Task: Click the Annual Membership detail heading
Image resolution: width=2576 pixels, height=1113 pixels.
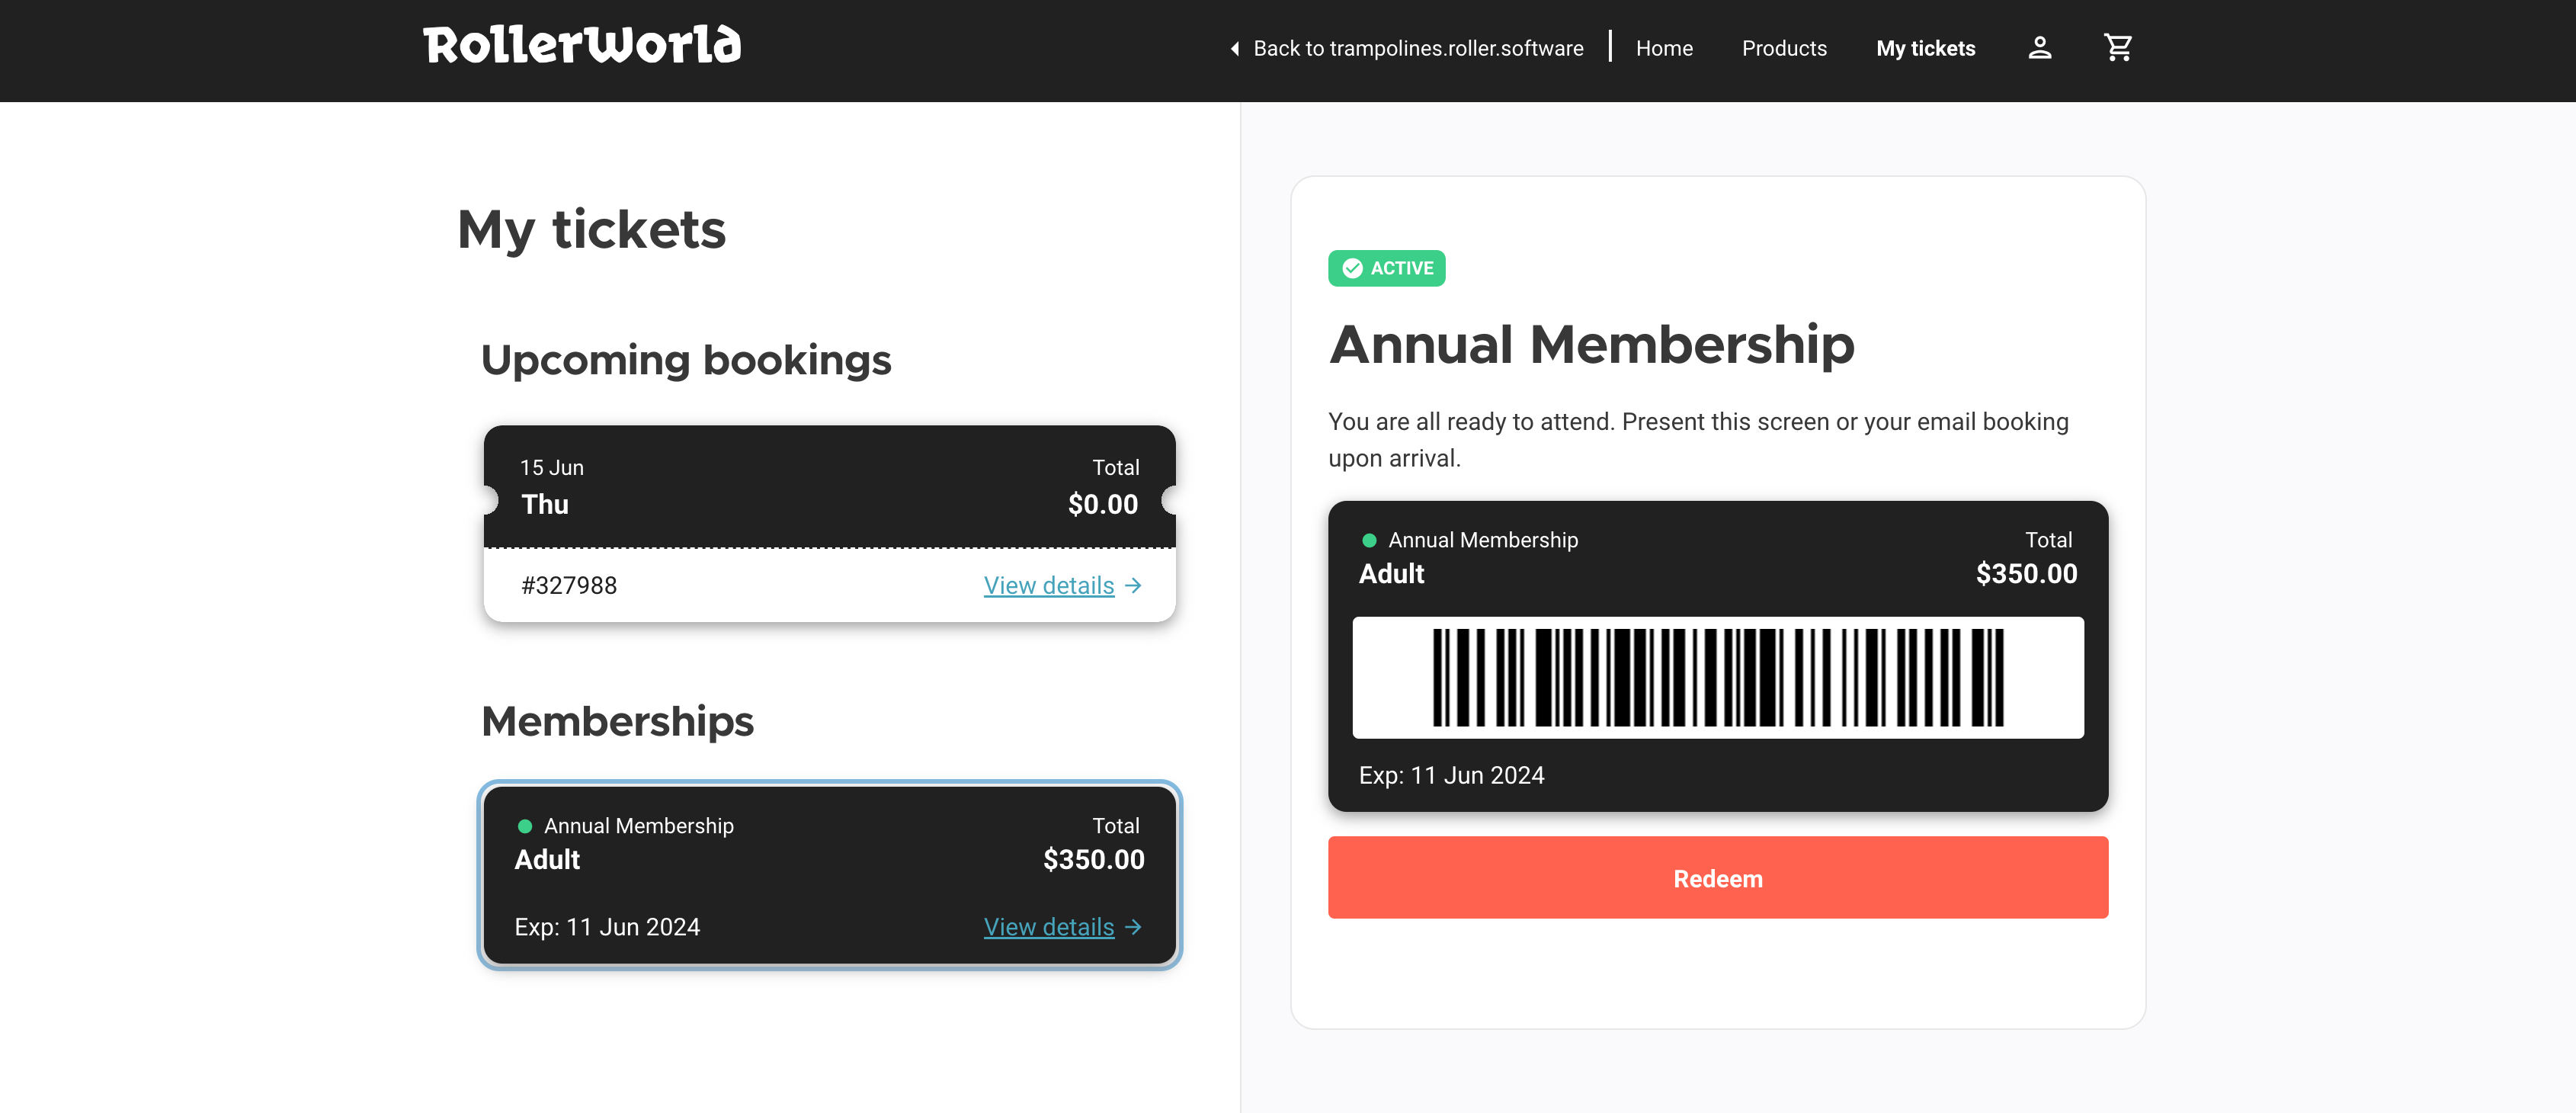Action: click(1591, 345)
